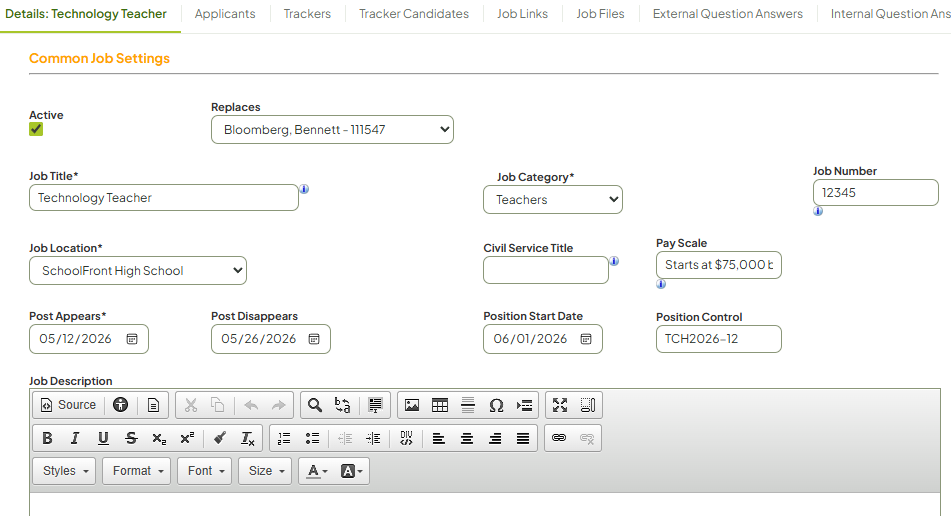This screenshot has width=951, height=516.
Task: Open the Size dropdown
Action: [266, 471]
